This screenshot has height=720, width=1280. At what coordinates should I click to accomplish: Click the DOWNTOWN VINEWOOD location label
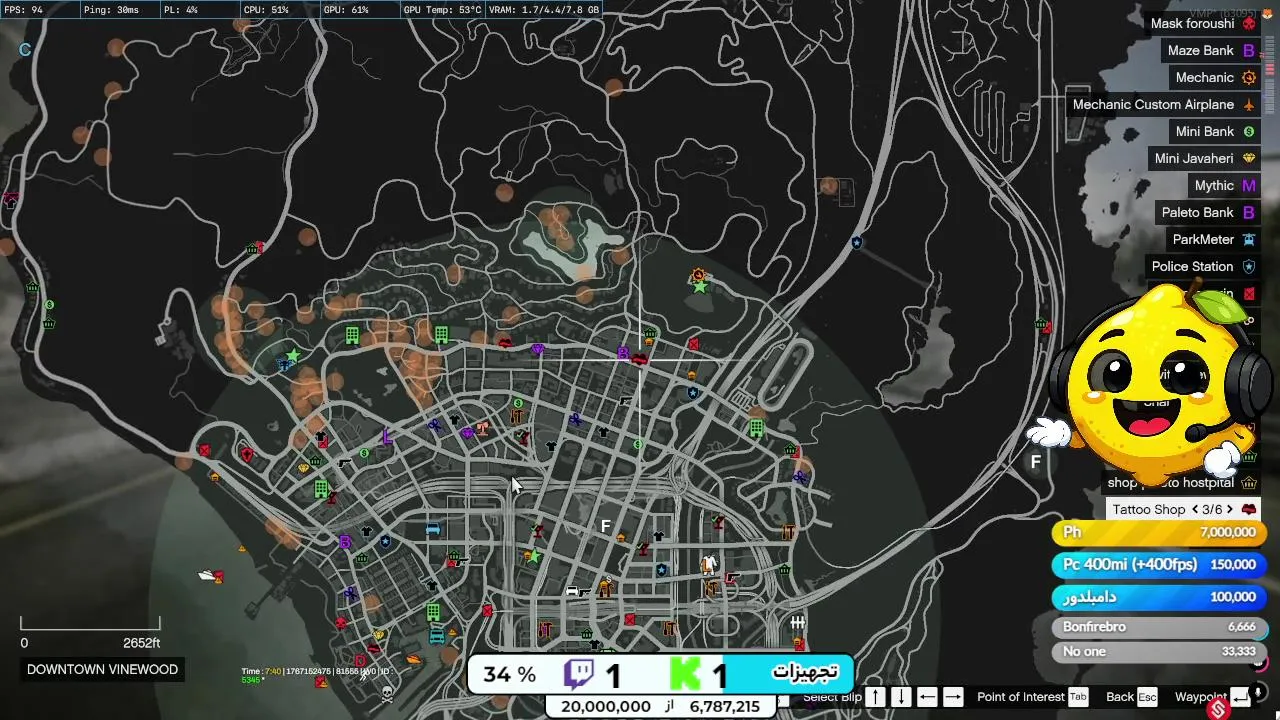(x=102, y=670)
